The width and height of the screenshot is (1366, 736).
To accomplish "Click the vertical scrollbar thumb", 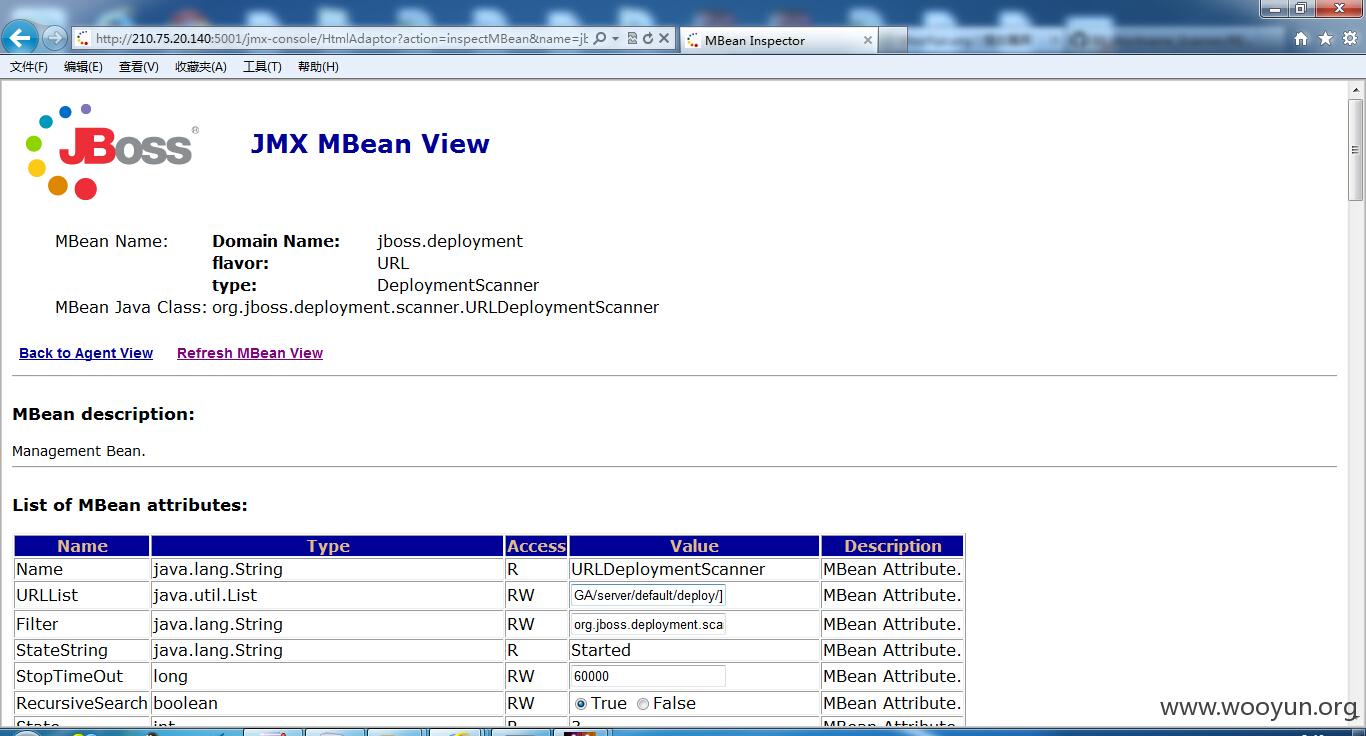I will [1356, 150].
